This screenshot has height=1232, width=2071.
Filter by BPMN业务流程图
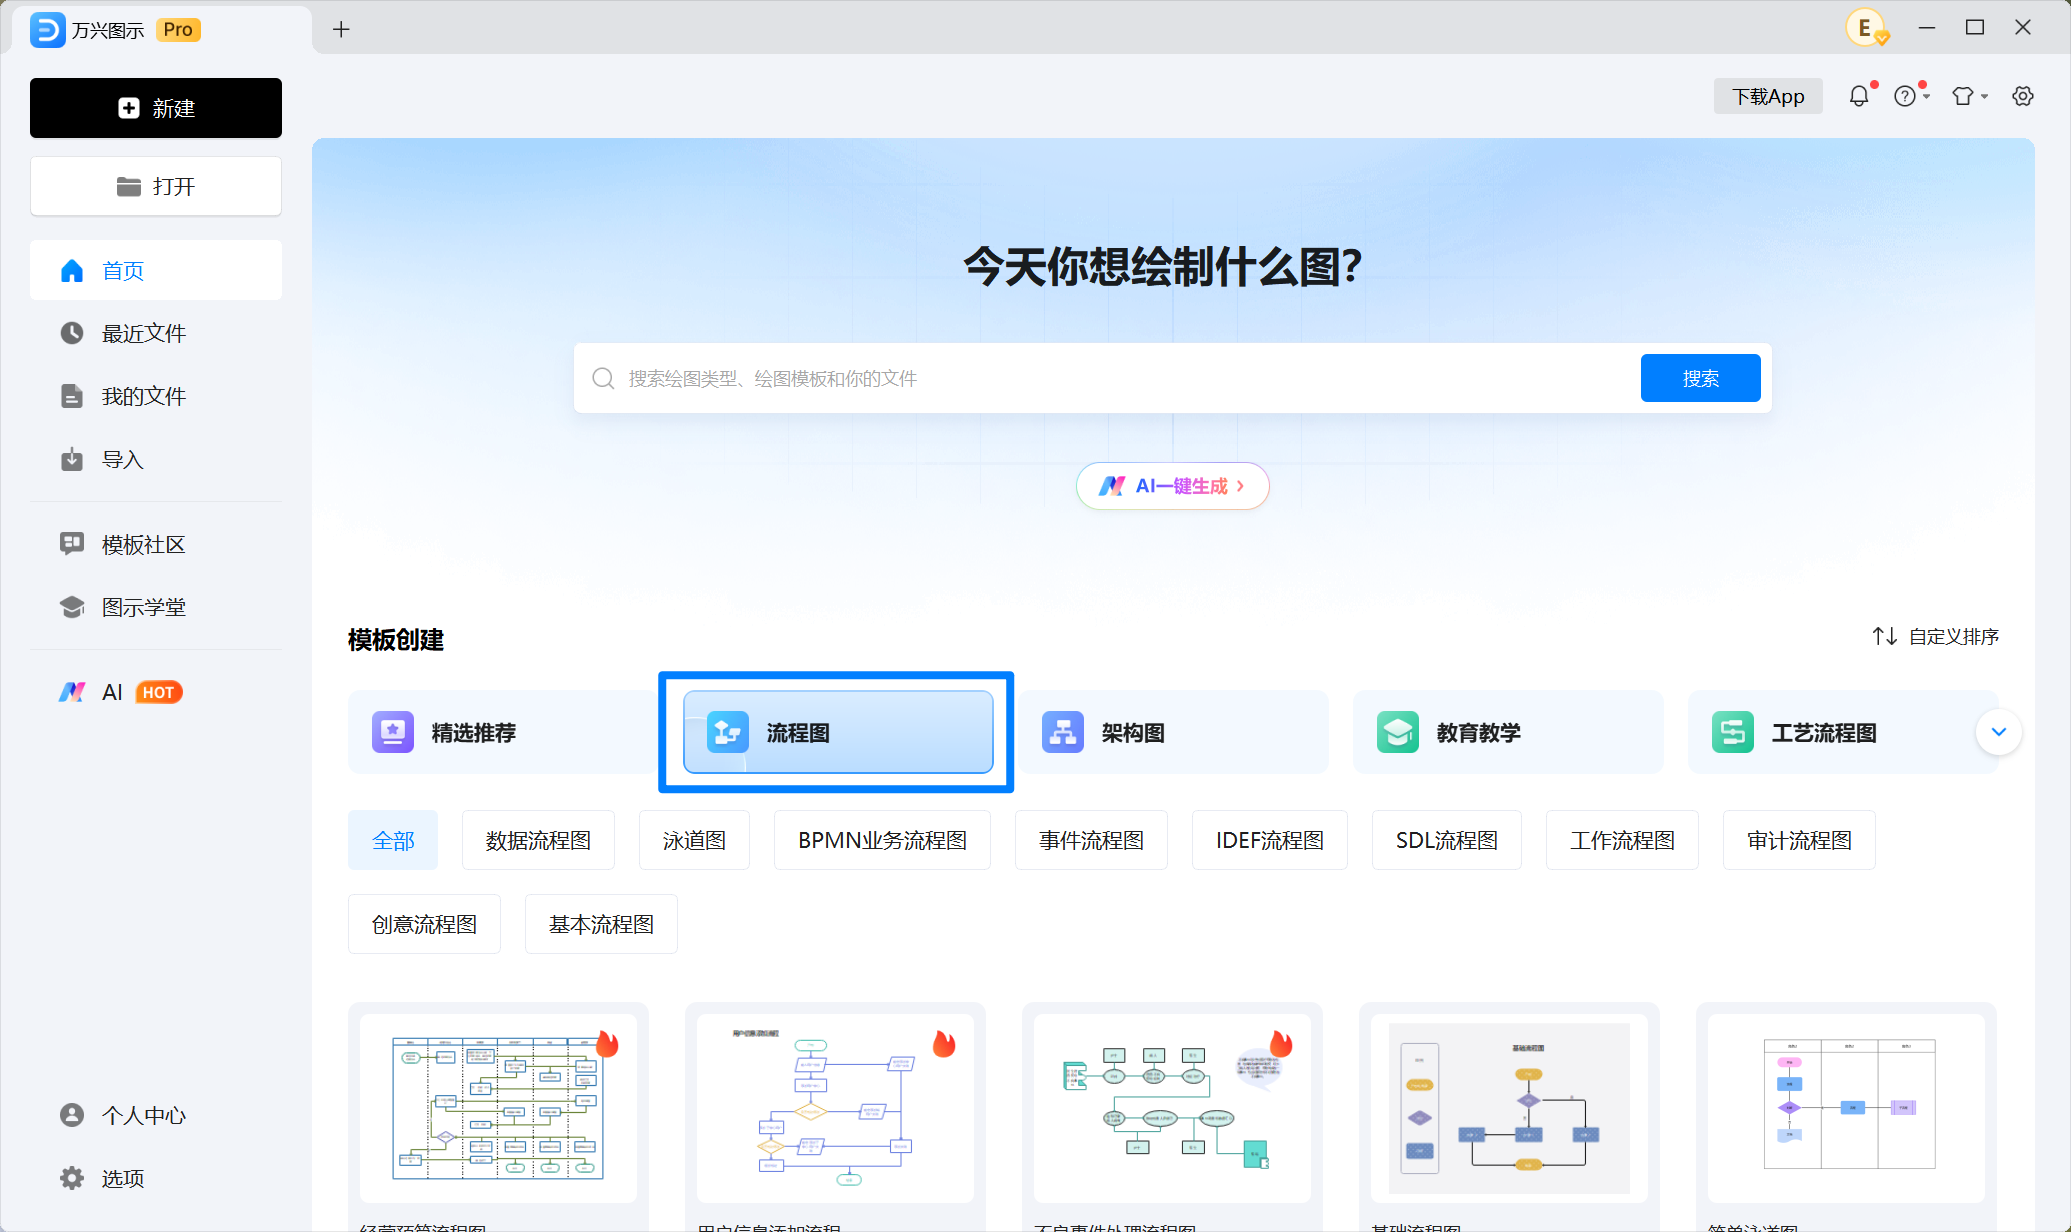[882, 840]
